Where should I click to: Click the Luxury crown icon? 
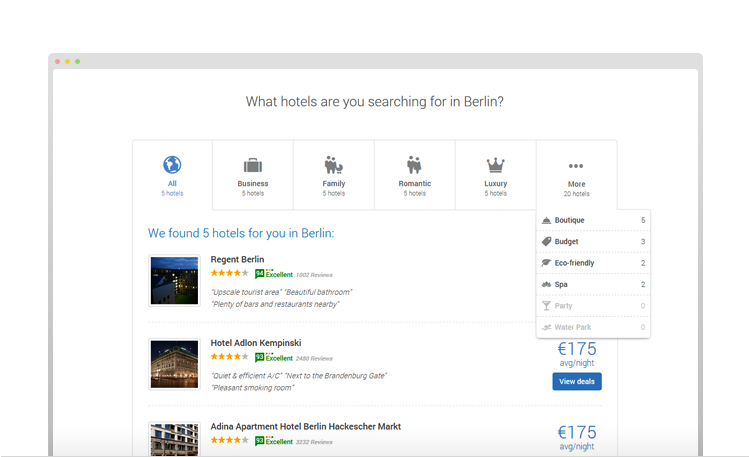pos(496,165)
